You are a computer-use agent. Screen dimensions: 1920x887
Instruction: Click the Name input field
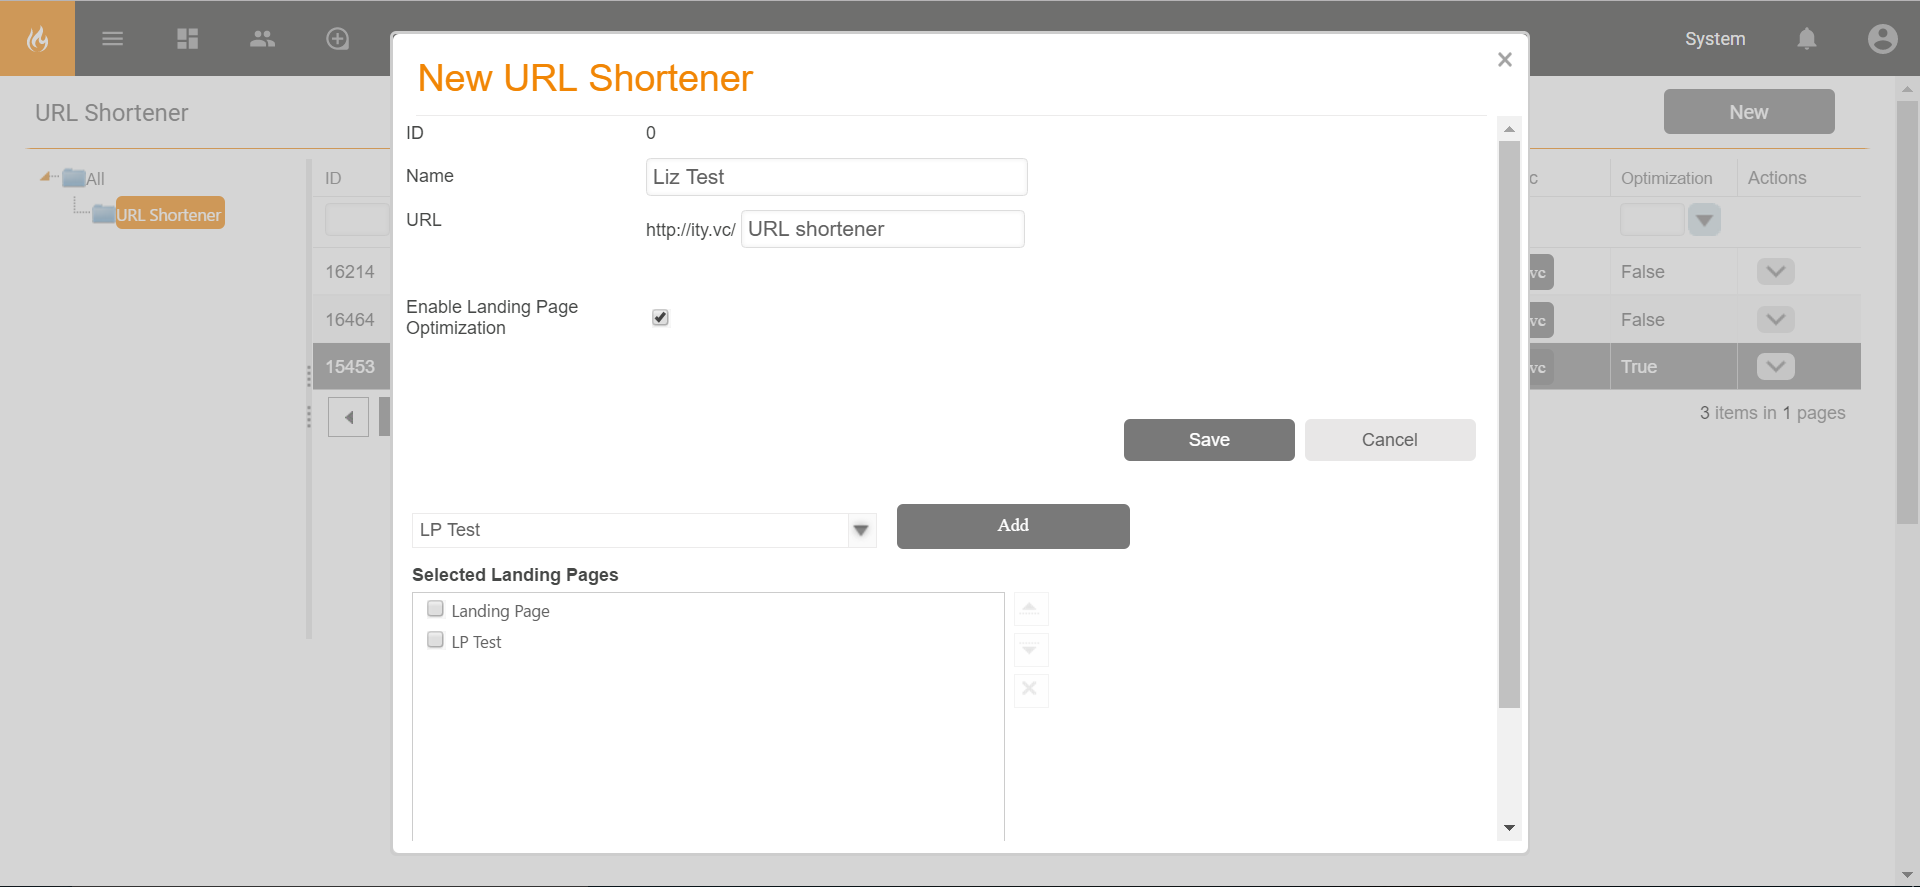pos(836,177)
